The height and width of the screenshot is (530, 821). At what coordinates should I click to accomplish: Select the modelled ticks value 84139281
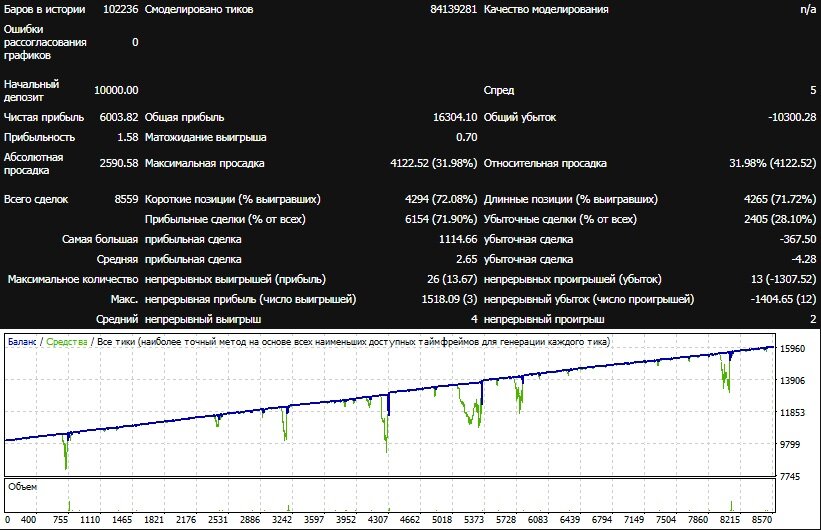pos(453,9)
